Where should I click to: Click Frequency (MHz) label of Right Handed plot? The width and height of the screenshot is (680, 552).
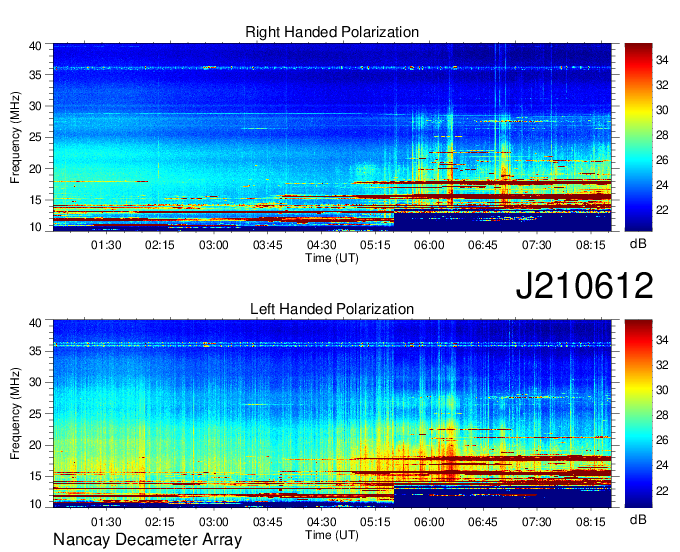coord(15,137)
